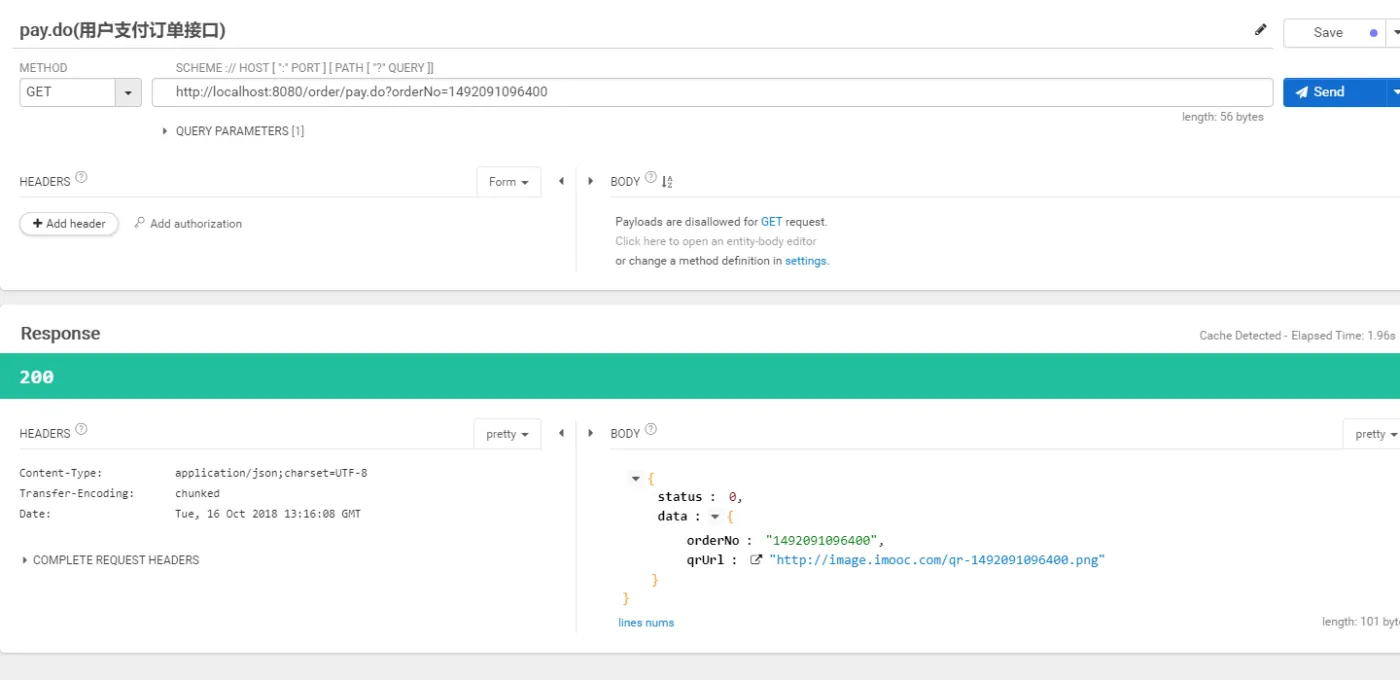This screenshot has height=680, width=1400.
Task: Click the Date header value
Action: (x=268, y=514)
